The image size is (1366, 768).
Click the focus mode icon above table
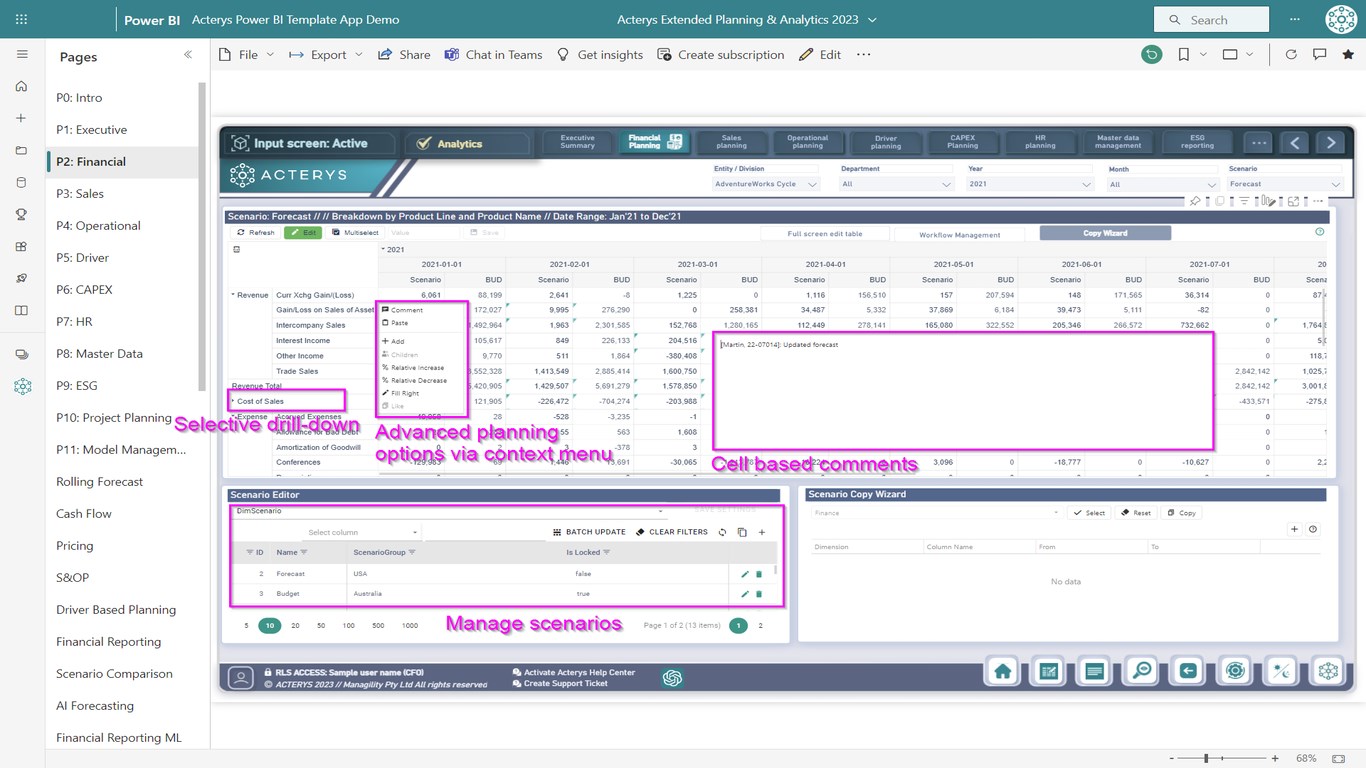[x=1293, y=202]
